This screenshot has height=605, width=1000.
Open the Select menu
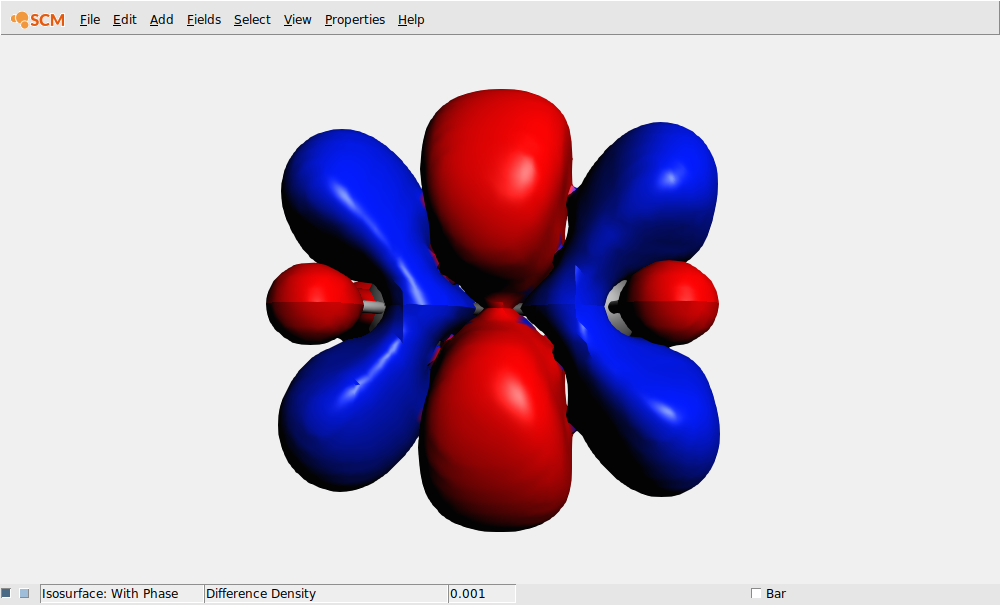[x=252, y=19]
